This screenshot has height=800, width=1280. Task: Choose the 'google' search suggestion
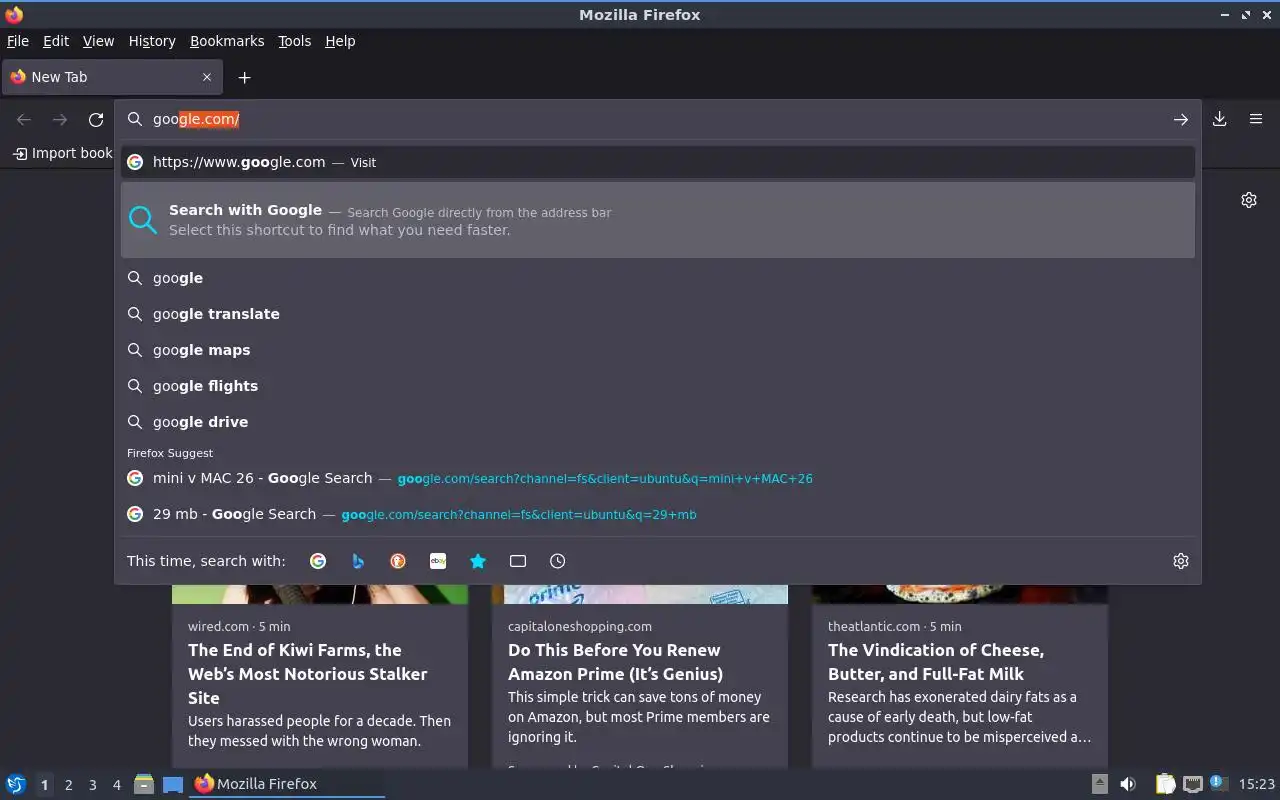658,278
